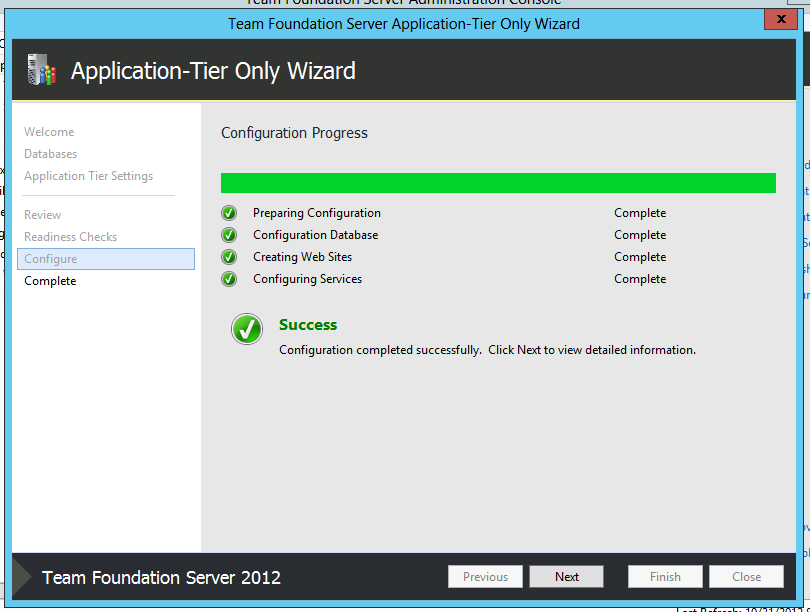Select the Complete step in sidebar
This screenshot has height=612, width=810.
50,281
